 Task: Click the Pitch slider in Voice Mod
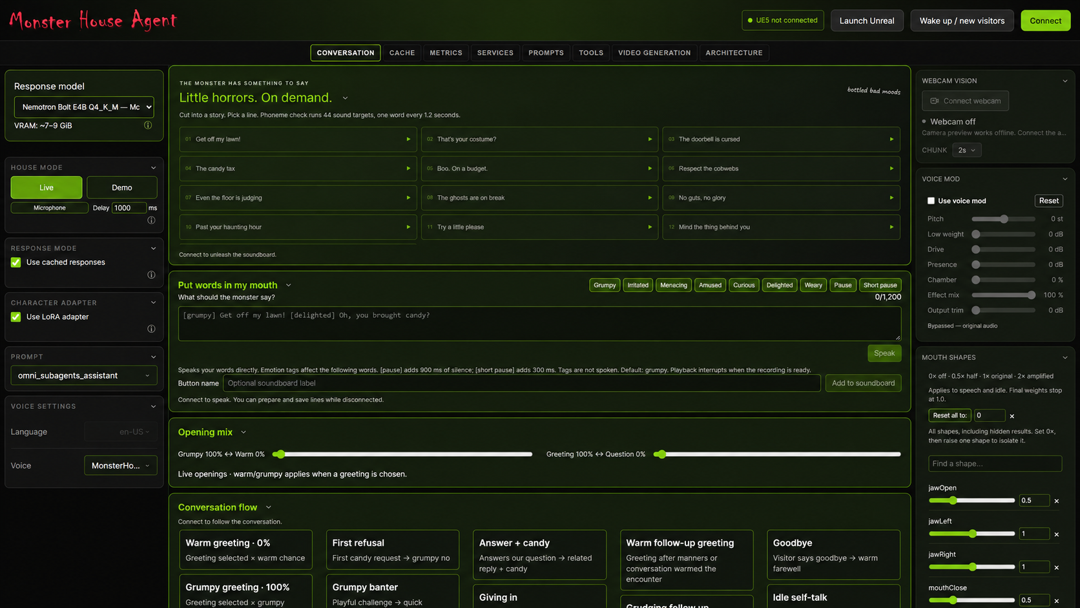coord(1004,219)
